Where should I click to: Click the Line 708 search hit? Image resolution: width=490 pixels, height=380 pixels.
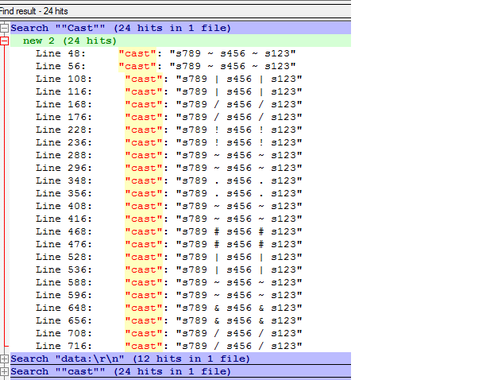pyautogui.click(x=169, y=333)
